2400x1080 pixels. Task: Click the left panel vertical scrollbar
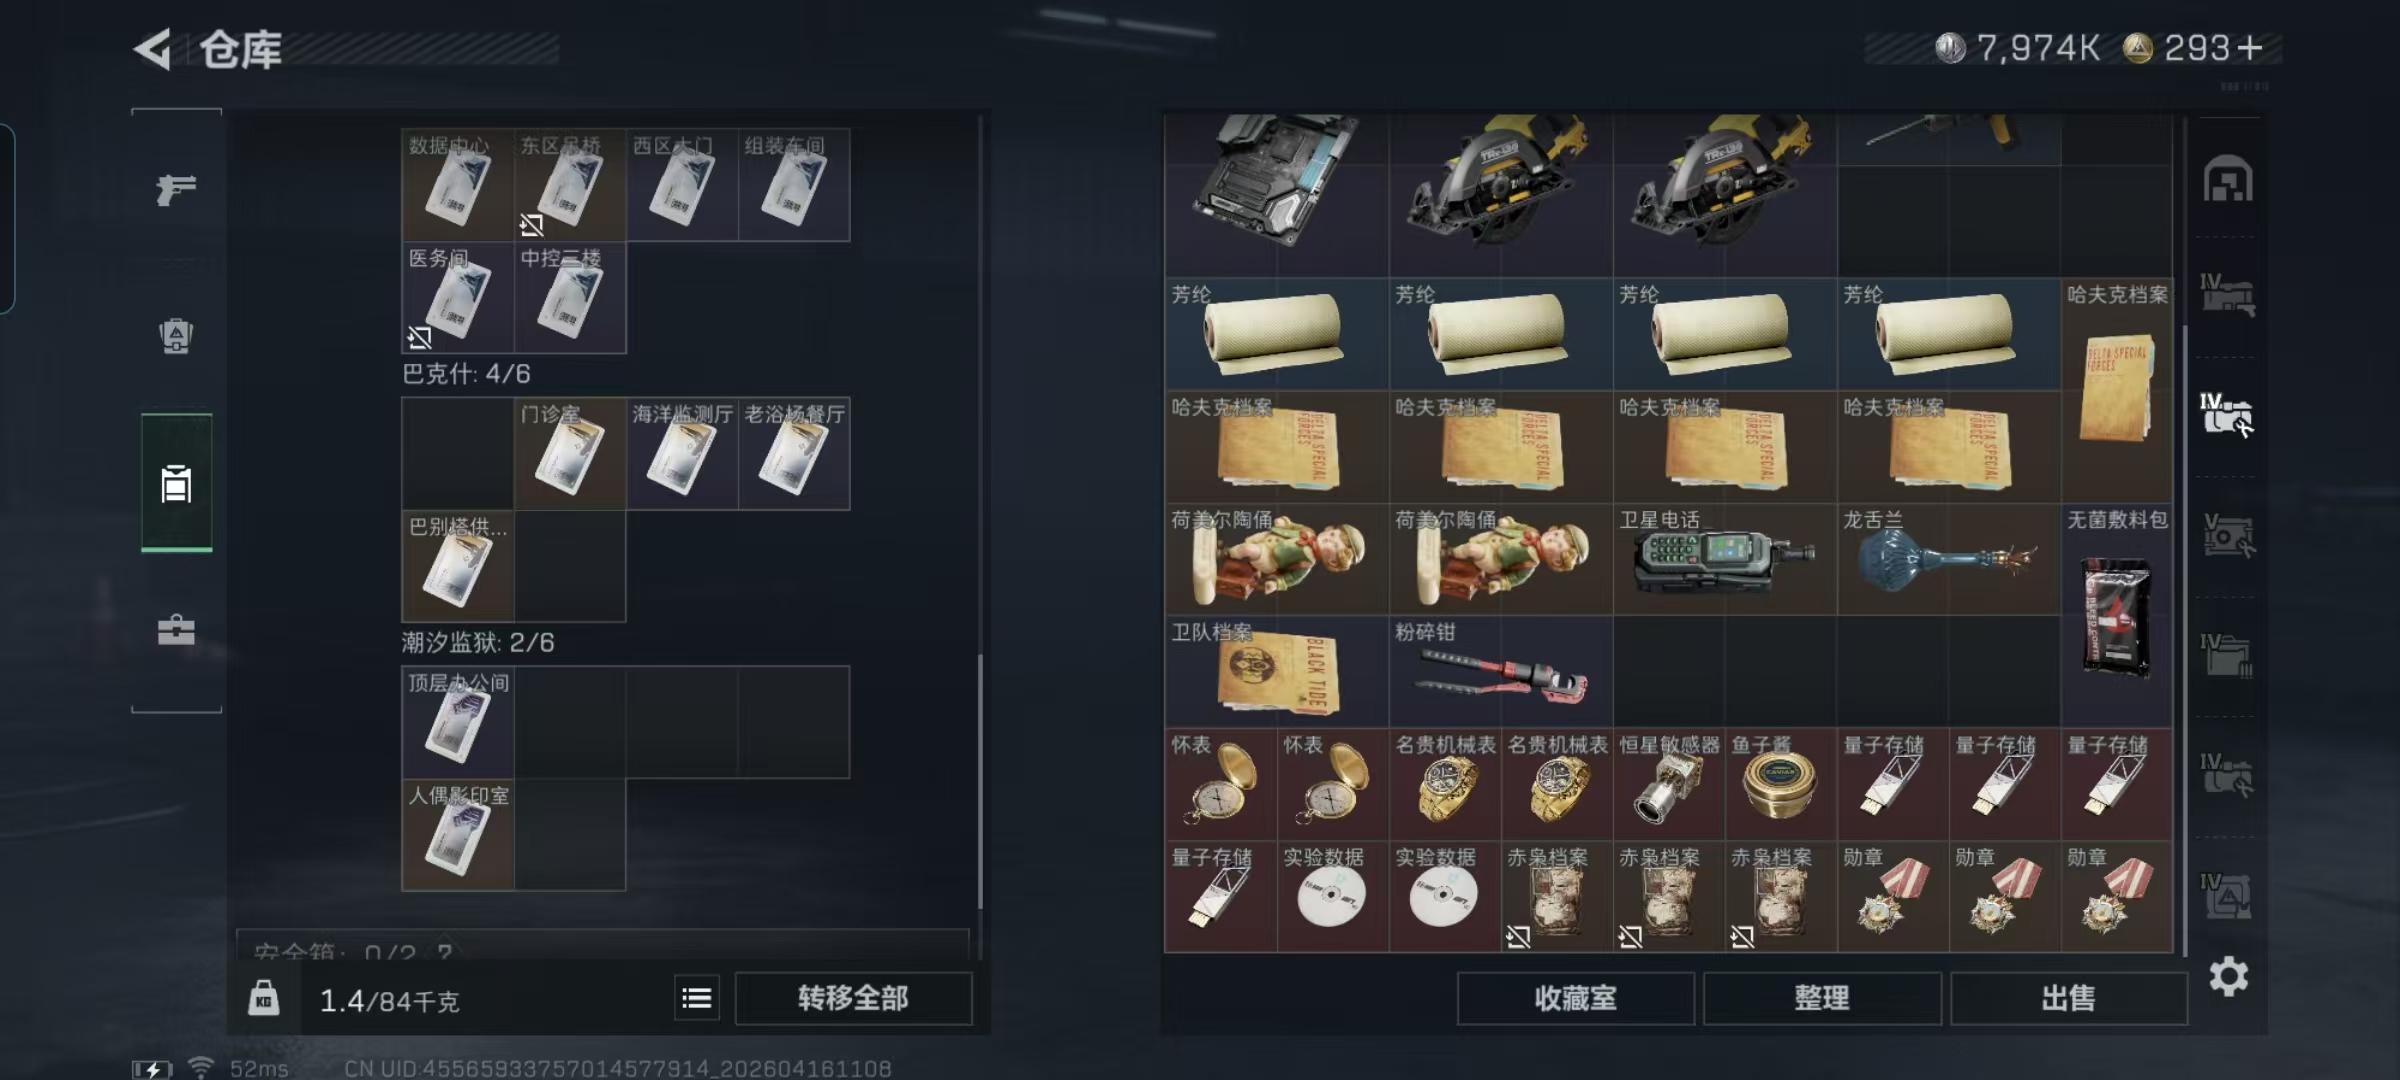(980, 780)
